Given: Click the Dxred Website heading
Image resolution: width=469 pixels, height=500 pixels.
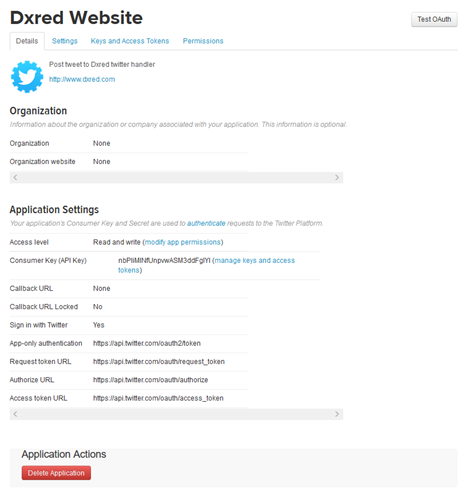Looking at the screenshot, I should pyautogui.click(x=76, y=18).
